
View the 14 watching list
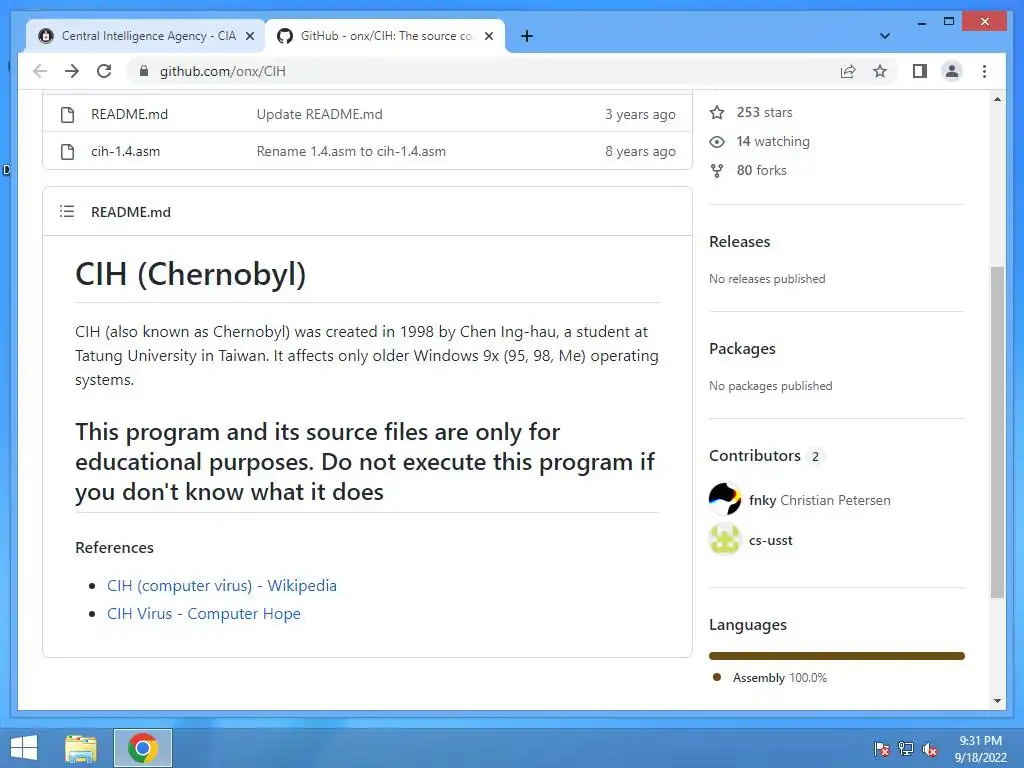coord(773,142)
